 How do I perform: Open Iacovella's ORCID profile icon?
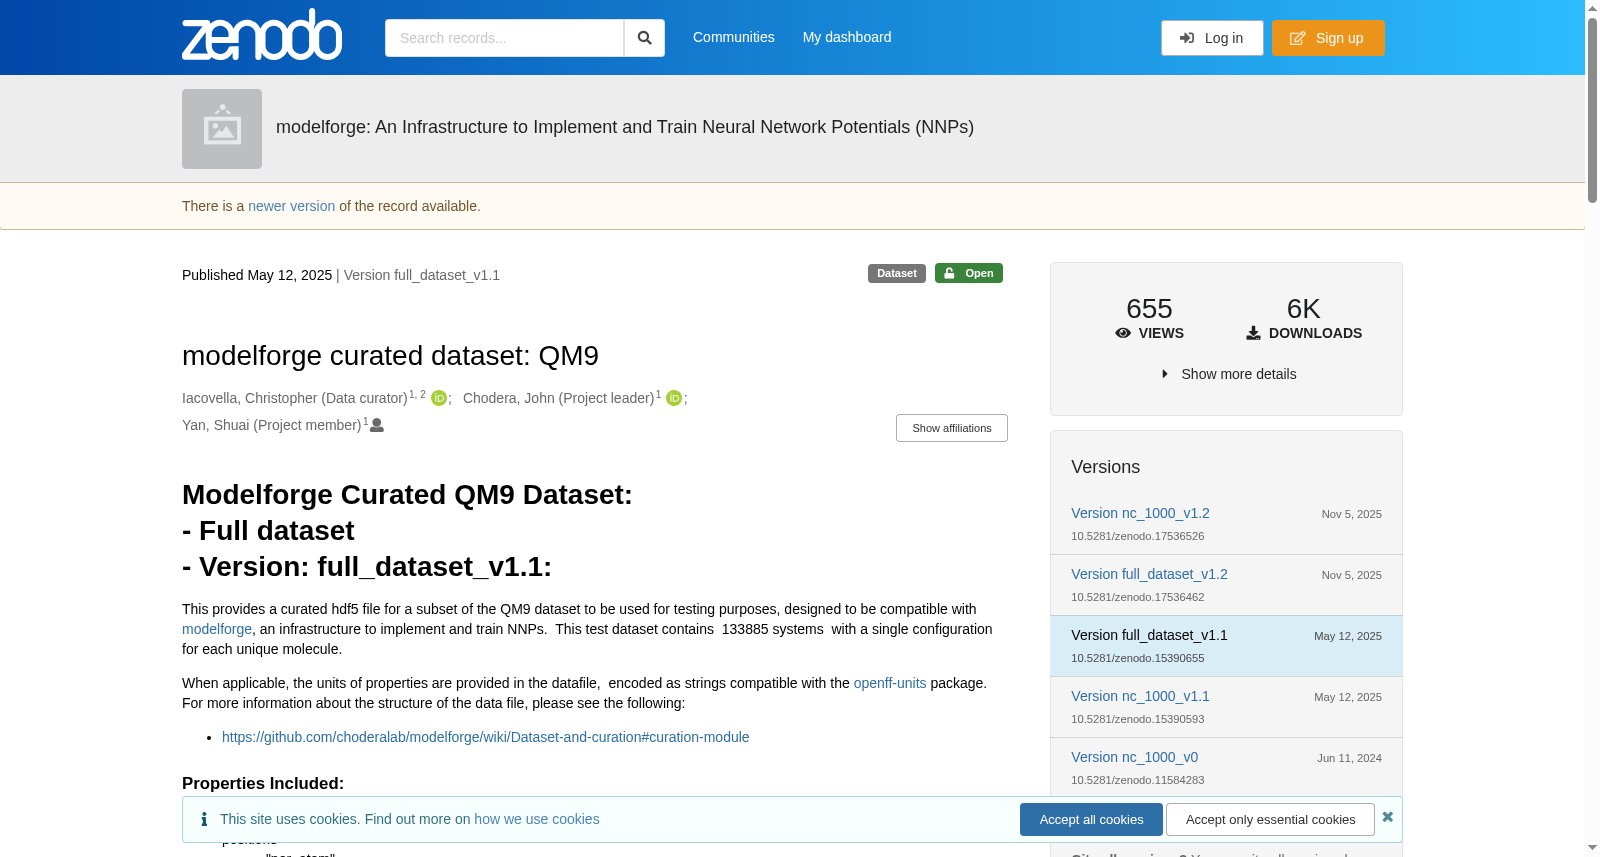[x=439, y=398]
